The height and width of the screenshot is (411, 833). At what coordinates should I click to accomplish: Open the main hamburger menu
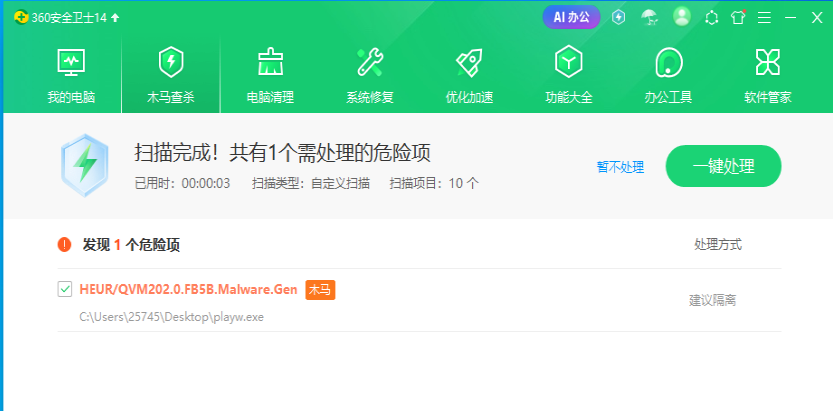(764, 18)
